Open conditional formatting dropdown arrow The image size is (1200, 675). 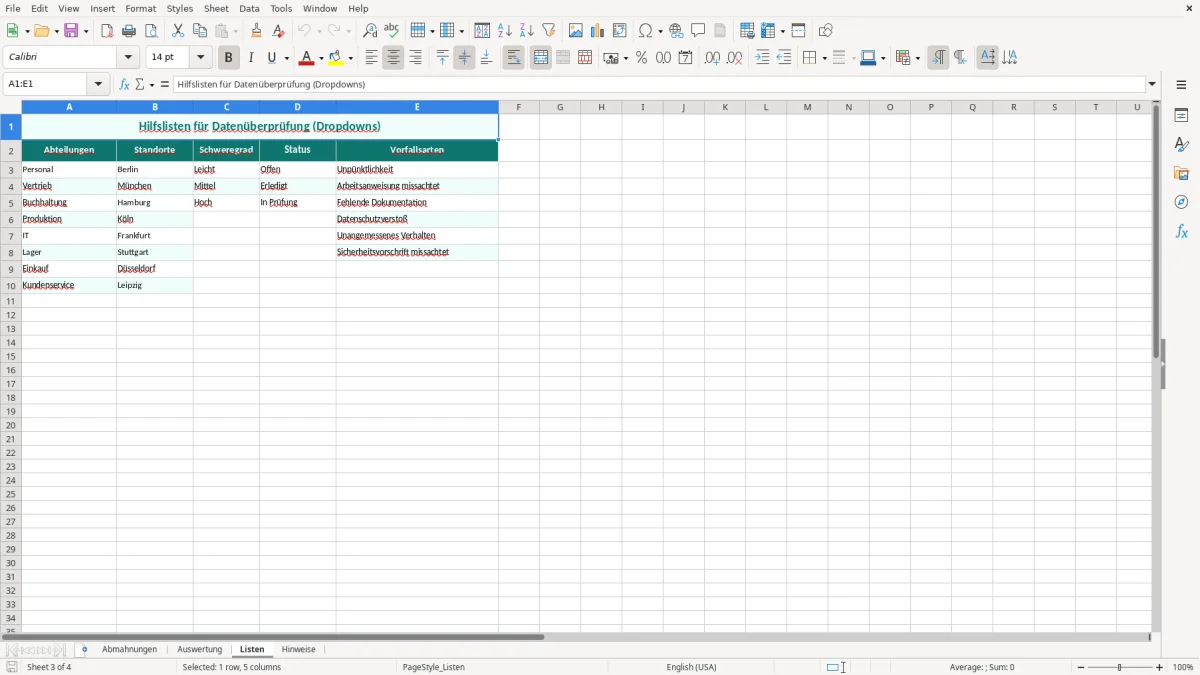coord(917,58)
